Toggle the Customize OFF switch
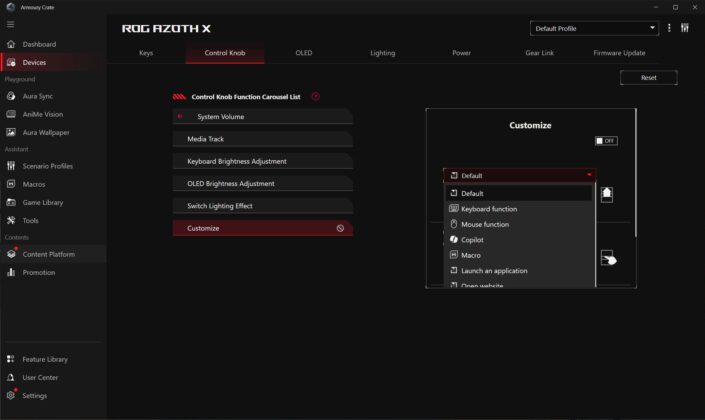 coord(606,141)
